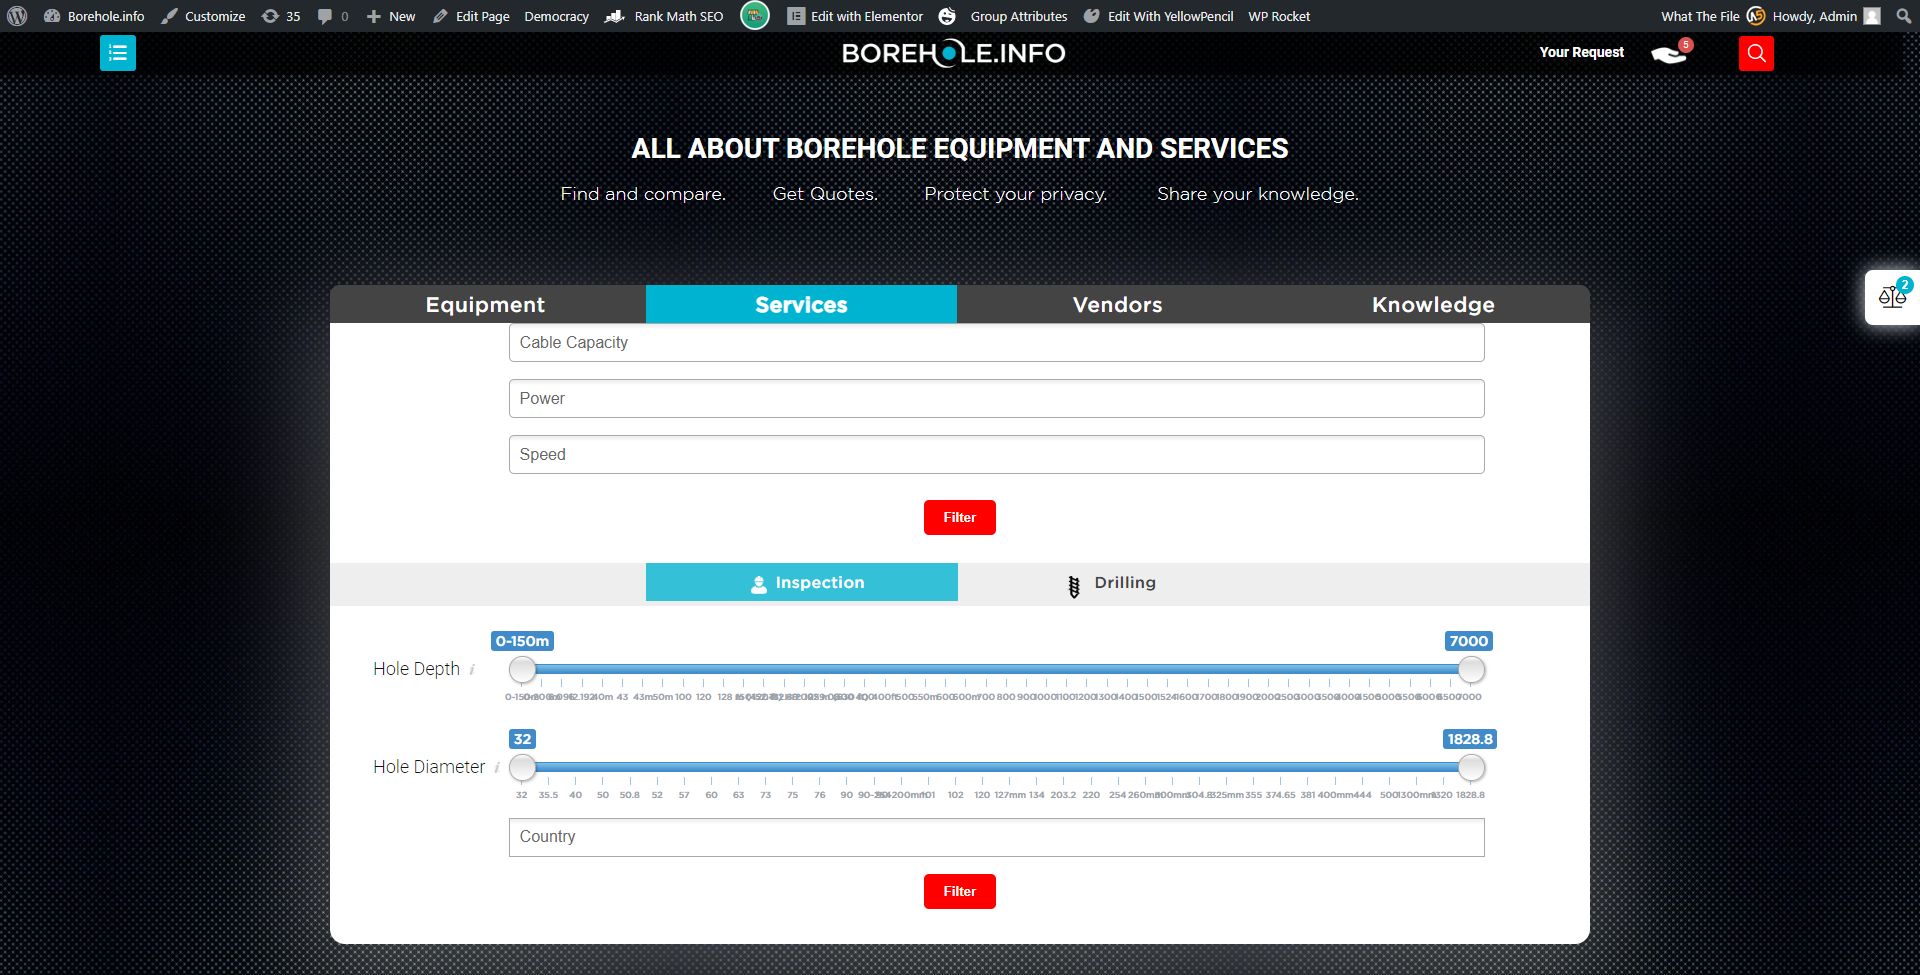1920x975 pixels.
Task: Click the red search icon button
Action: point(1756,53)
